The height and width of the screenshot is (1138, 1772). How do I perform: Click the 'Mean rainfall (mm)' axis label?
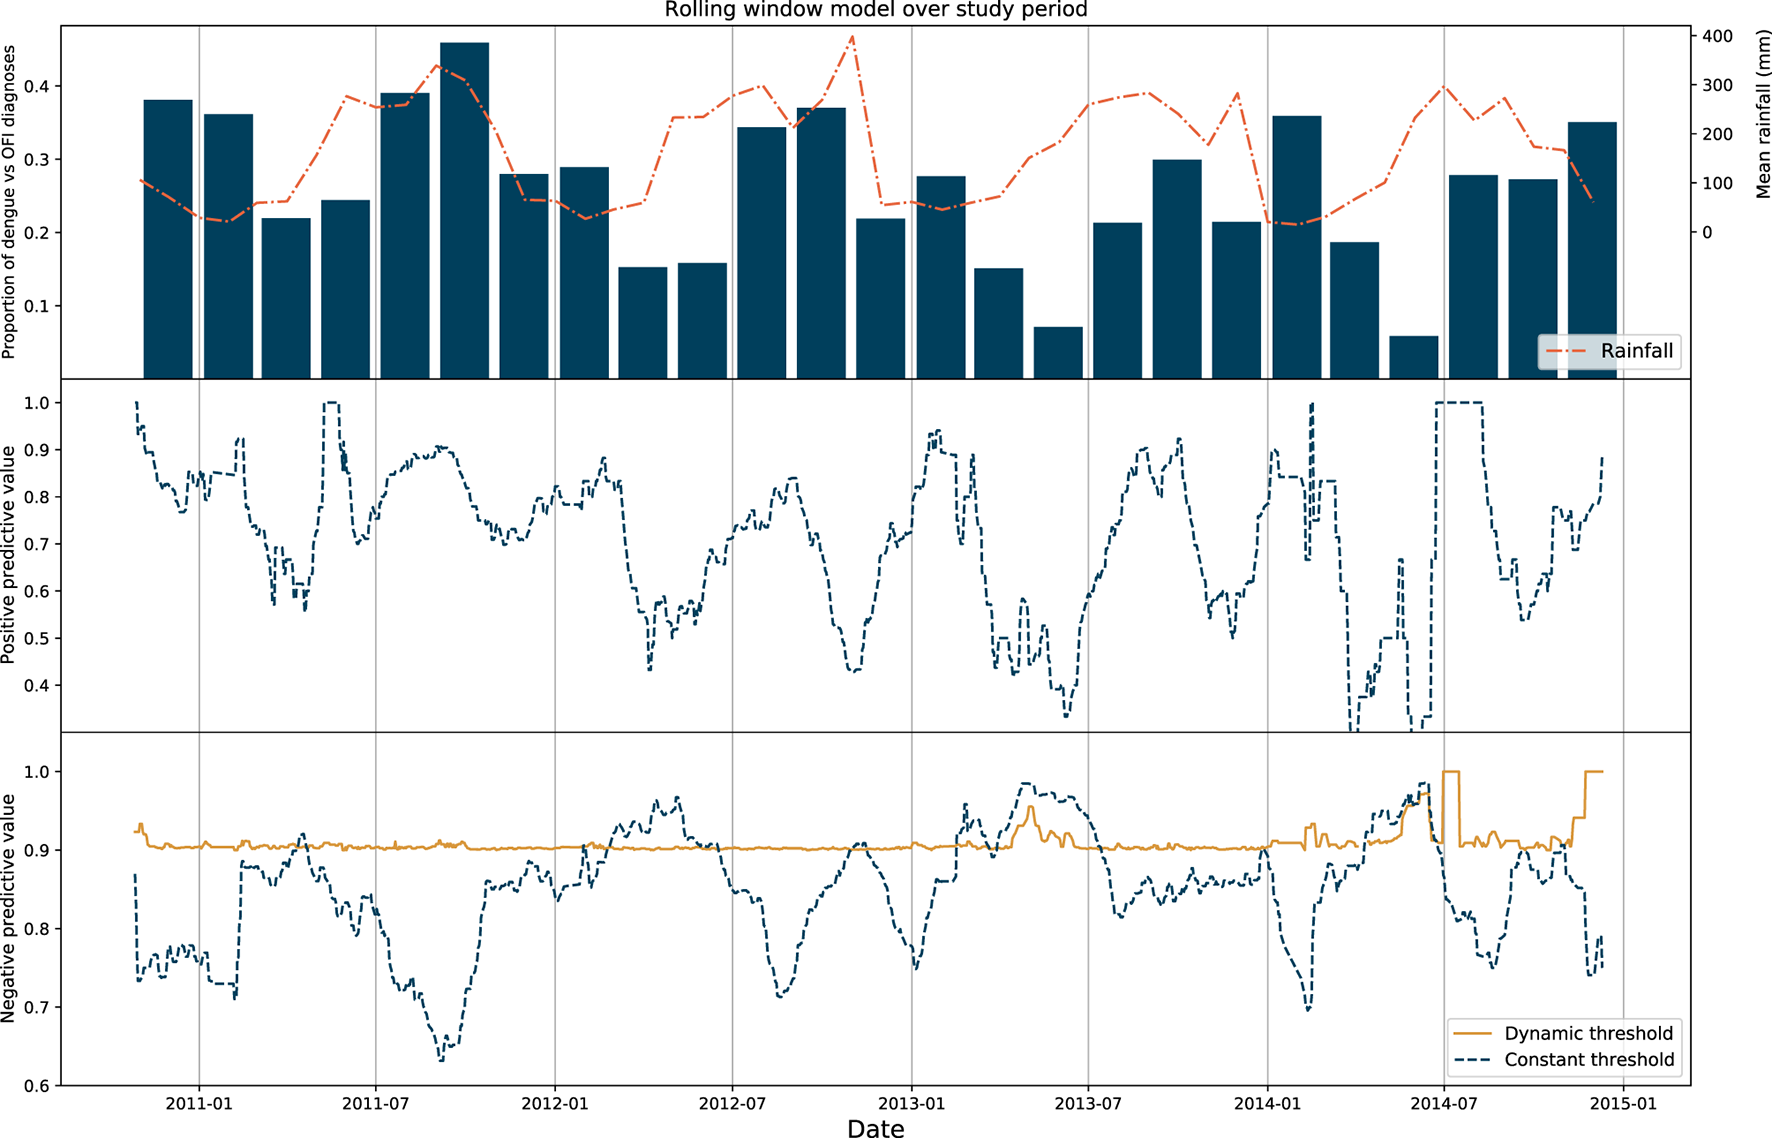click(1762, 113)
